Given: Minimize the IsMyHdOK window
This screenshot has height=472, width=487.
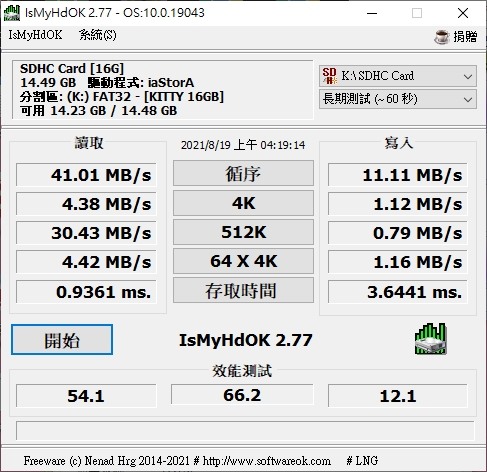Looking at the screenshot, I should tap(372, 13).
